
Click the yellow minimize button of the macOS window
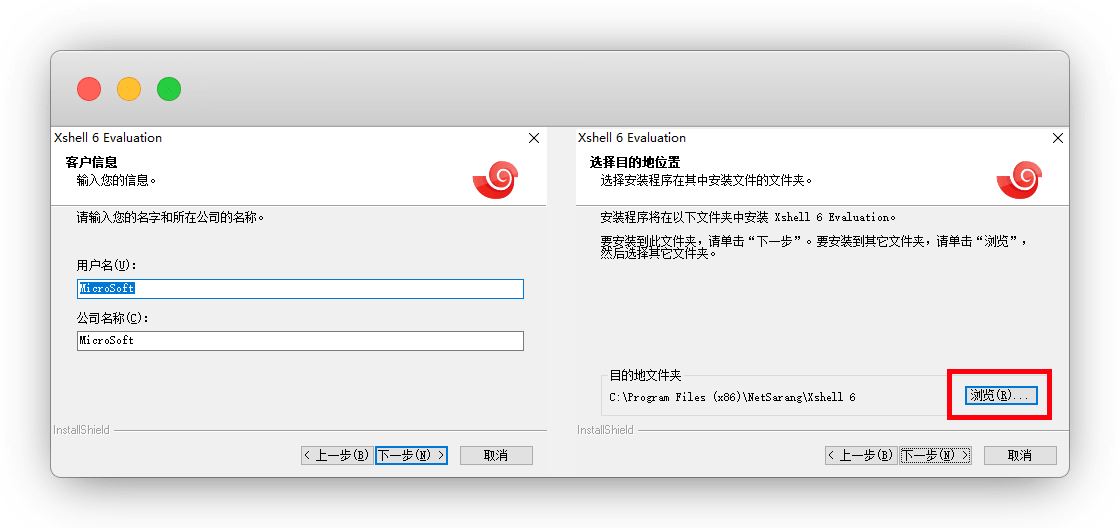129,89
